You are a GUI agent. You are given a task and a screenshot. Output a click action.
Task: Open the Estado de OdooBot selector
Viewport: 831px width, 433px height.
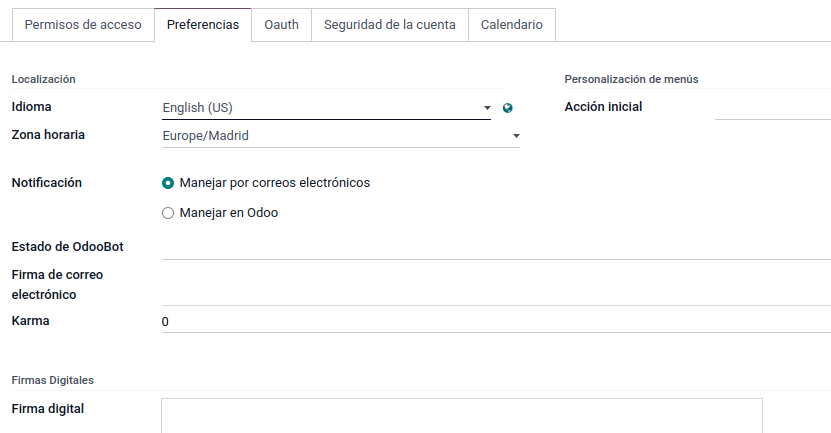tap(496, 248)
